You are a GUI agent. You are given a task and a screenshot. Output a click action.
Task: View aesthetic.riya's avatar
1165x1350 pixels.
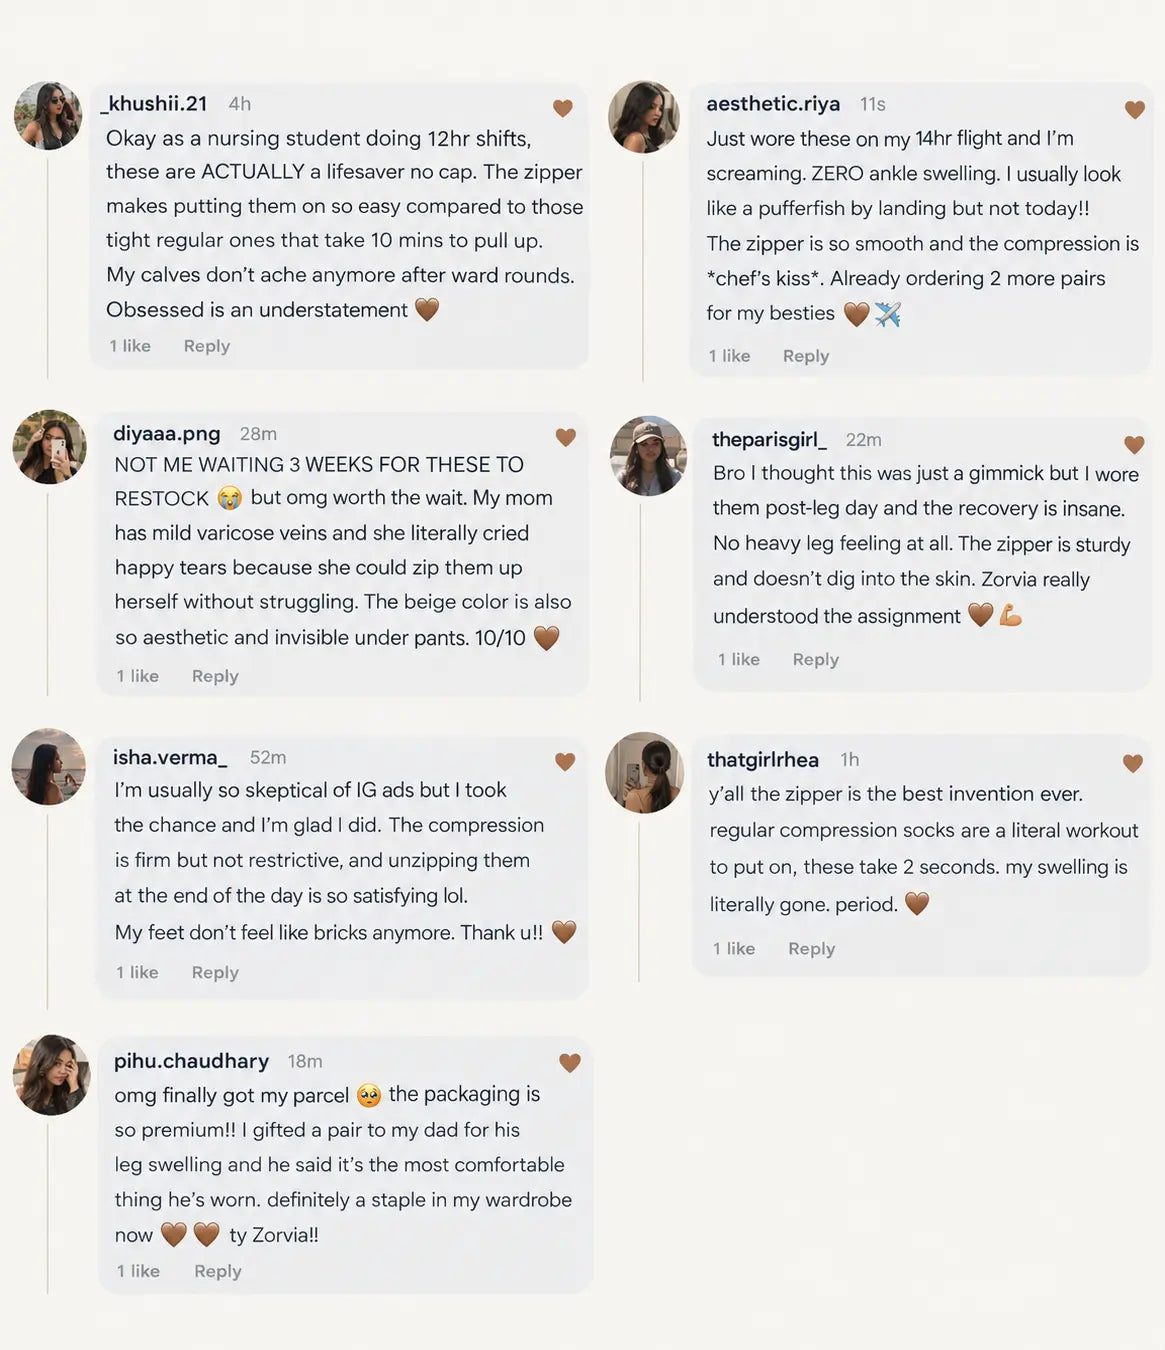(x=644, y=117)
